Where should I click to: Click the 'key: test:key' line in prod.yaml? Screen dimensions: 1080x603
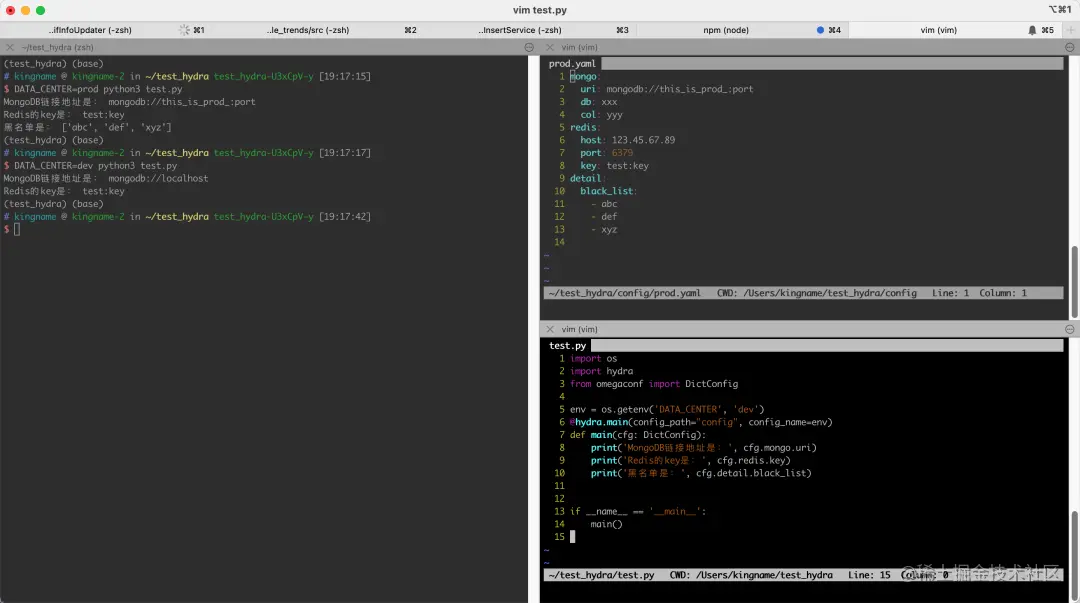(614, 165)
